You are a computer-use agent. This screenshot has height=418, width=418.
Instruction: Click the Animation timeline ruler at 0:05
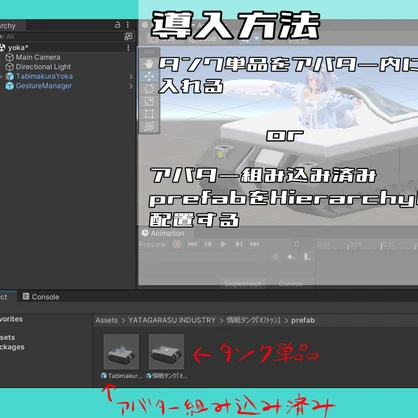[356, 245]
